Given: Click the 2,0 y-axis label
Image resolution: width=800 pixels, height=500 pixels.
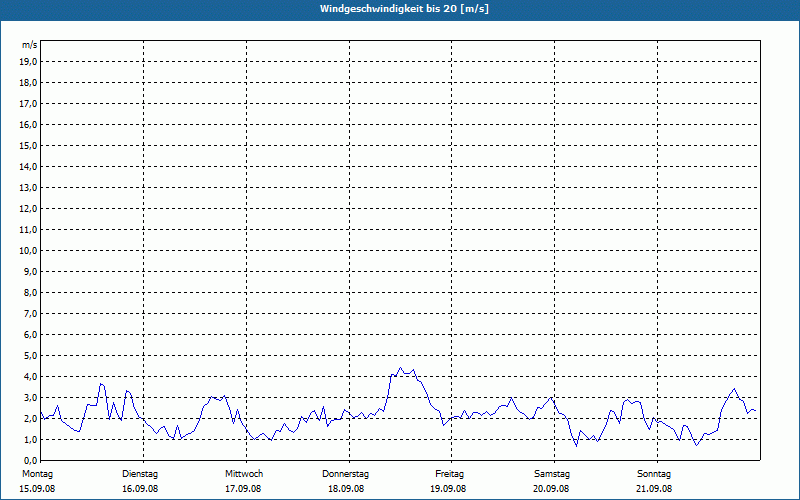Looking at the screenshot, I should click(x=31, y=418).
